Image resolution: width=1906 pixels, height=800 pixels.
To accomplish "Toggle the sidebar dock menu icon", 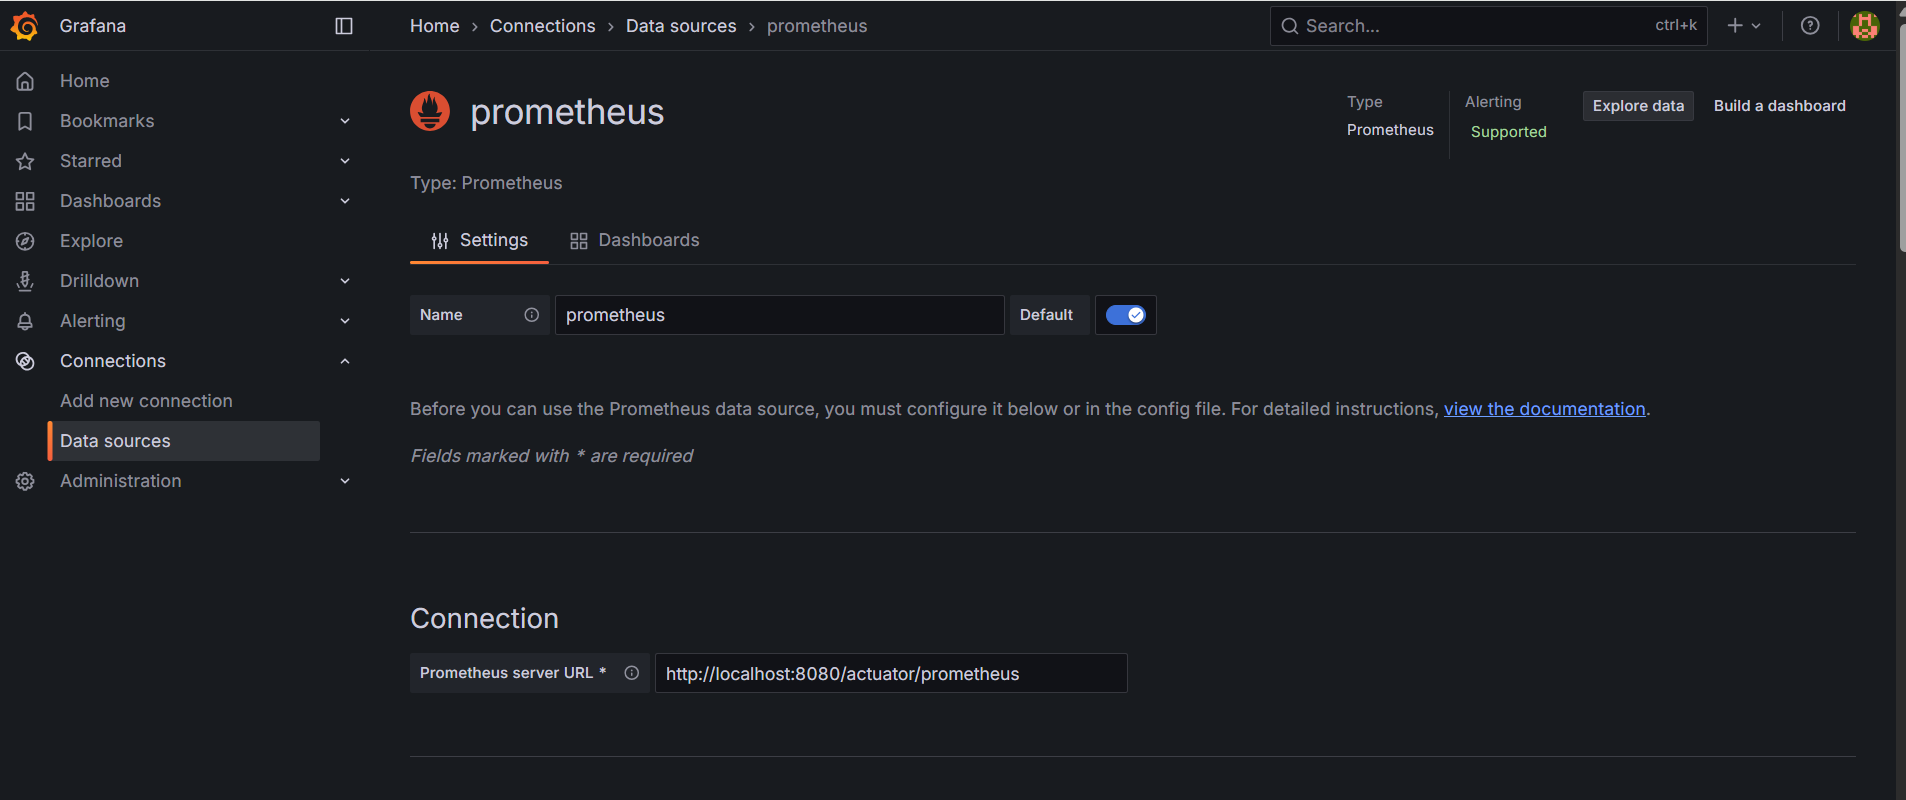I will point(344,26).
